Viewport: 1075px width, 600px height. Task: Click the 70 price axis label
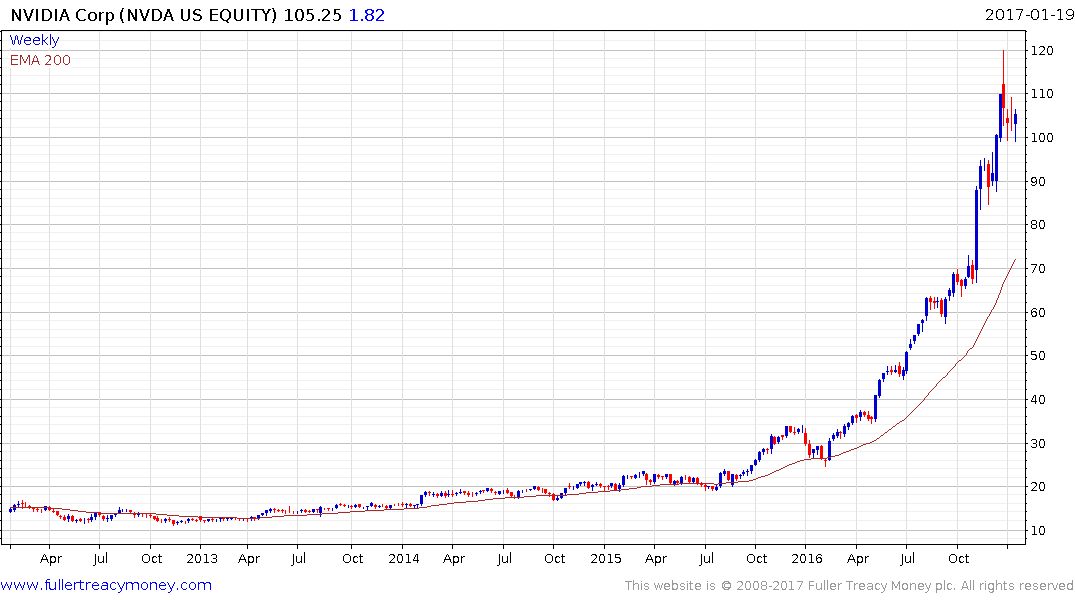pos(1038,269)
